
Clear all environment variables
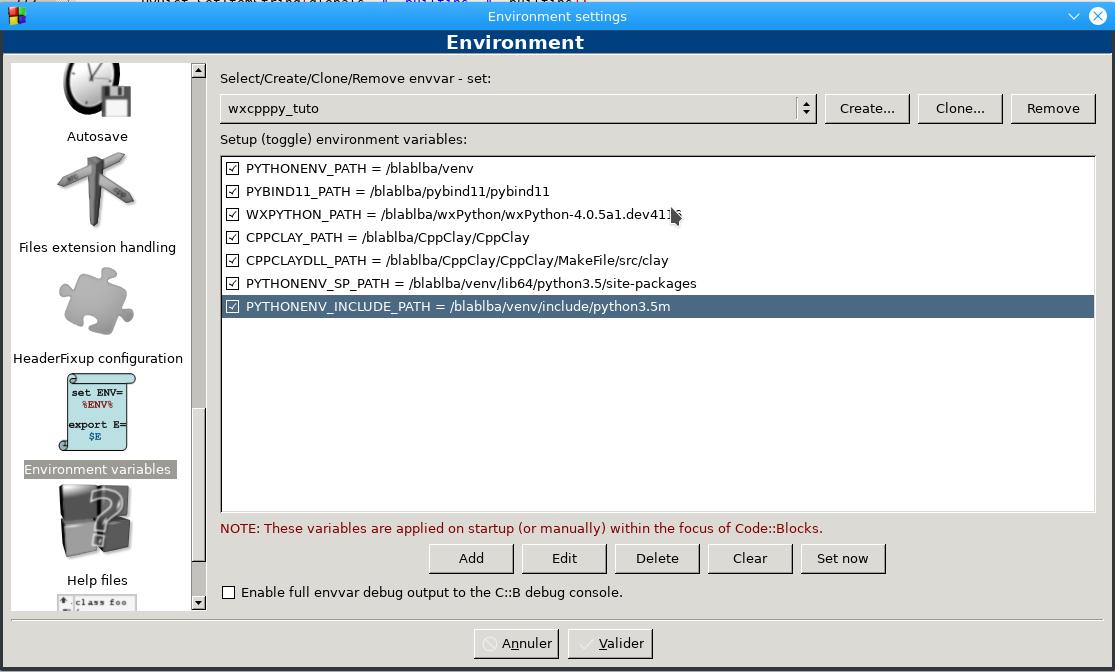(x=749, y=558)
